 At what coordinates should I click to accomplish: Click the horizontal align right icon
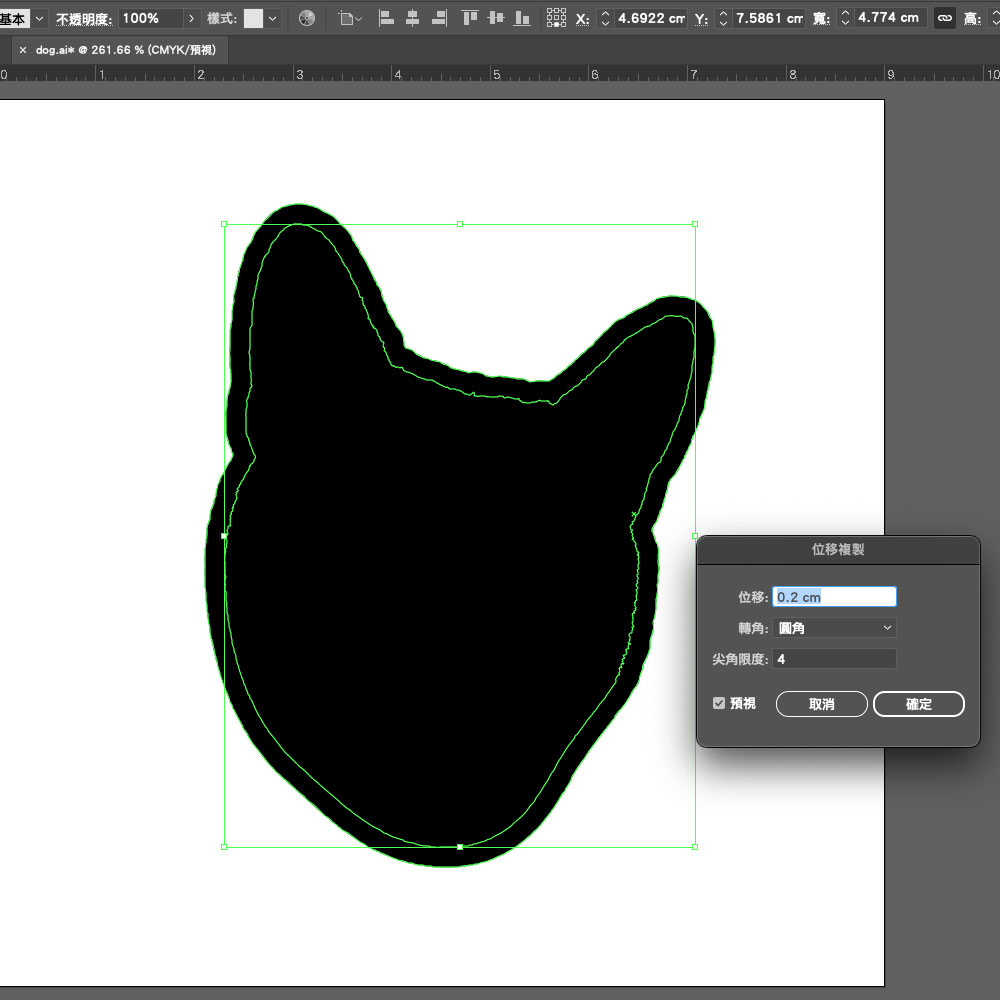point(437,18)
